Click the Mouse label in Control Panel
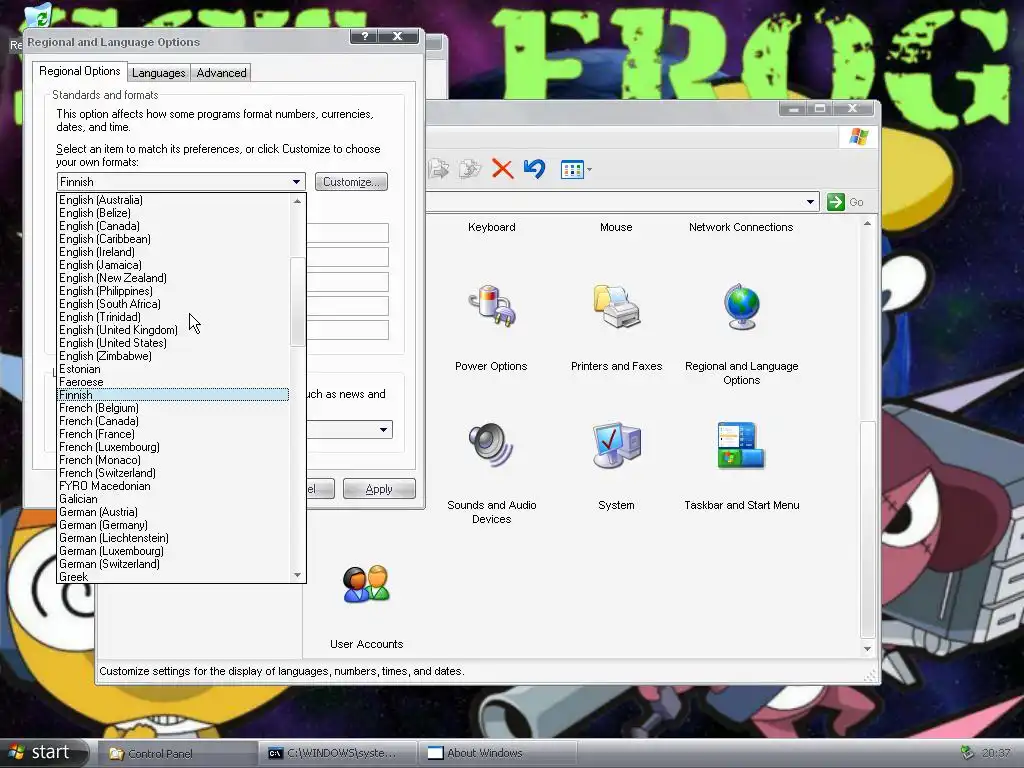Image resolution: width=1024 pixels, height=768 pixels. (x=616, y=227)
